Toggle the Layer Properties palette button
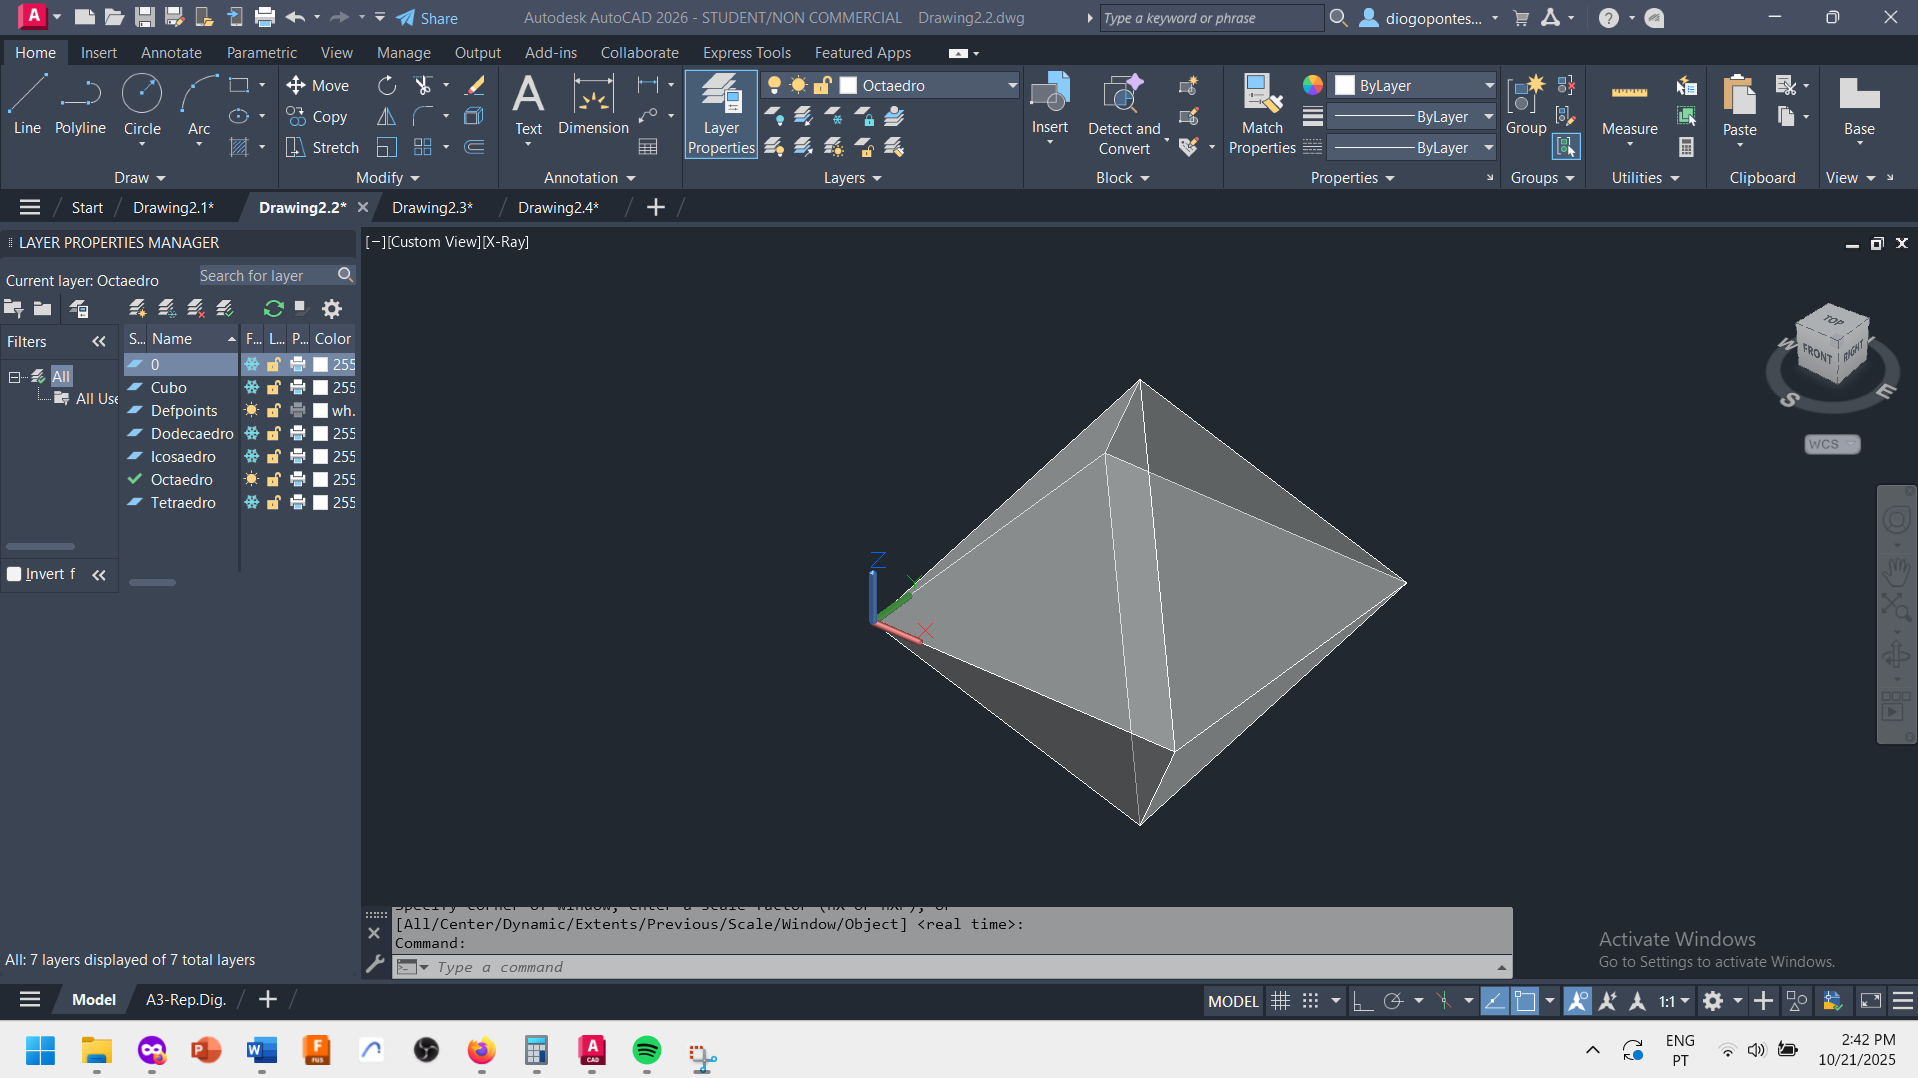Image resolution: width=1918 pixels, height=1078 pixels. pyautogui.click(x=721, y=115)
